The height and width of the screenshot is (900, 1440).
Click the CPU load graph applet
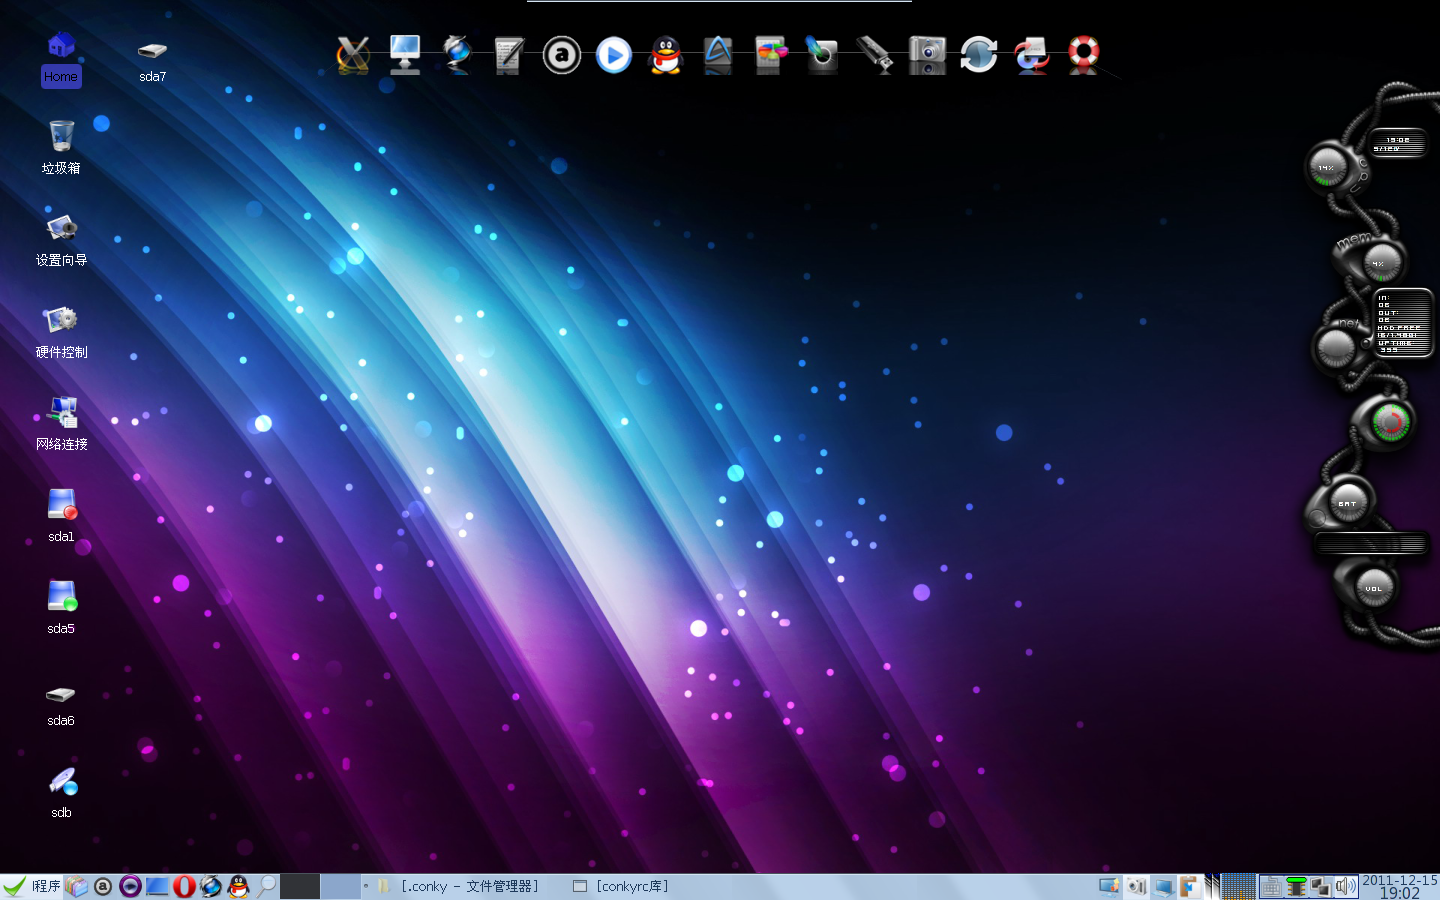pos(1239,886)
